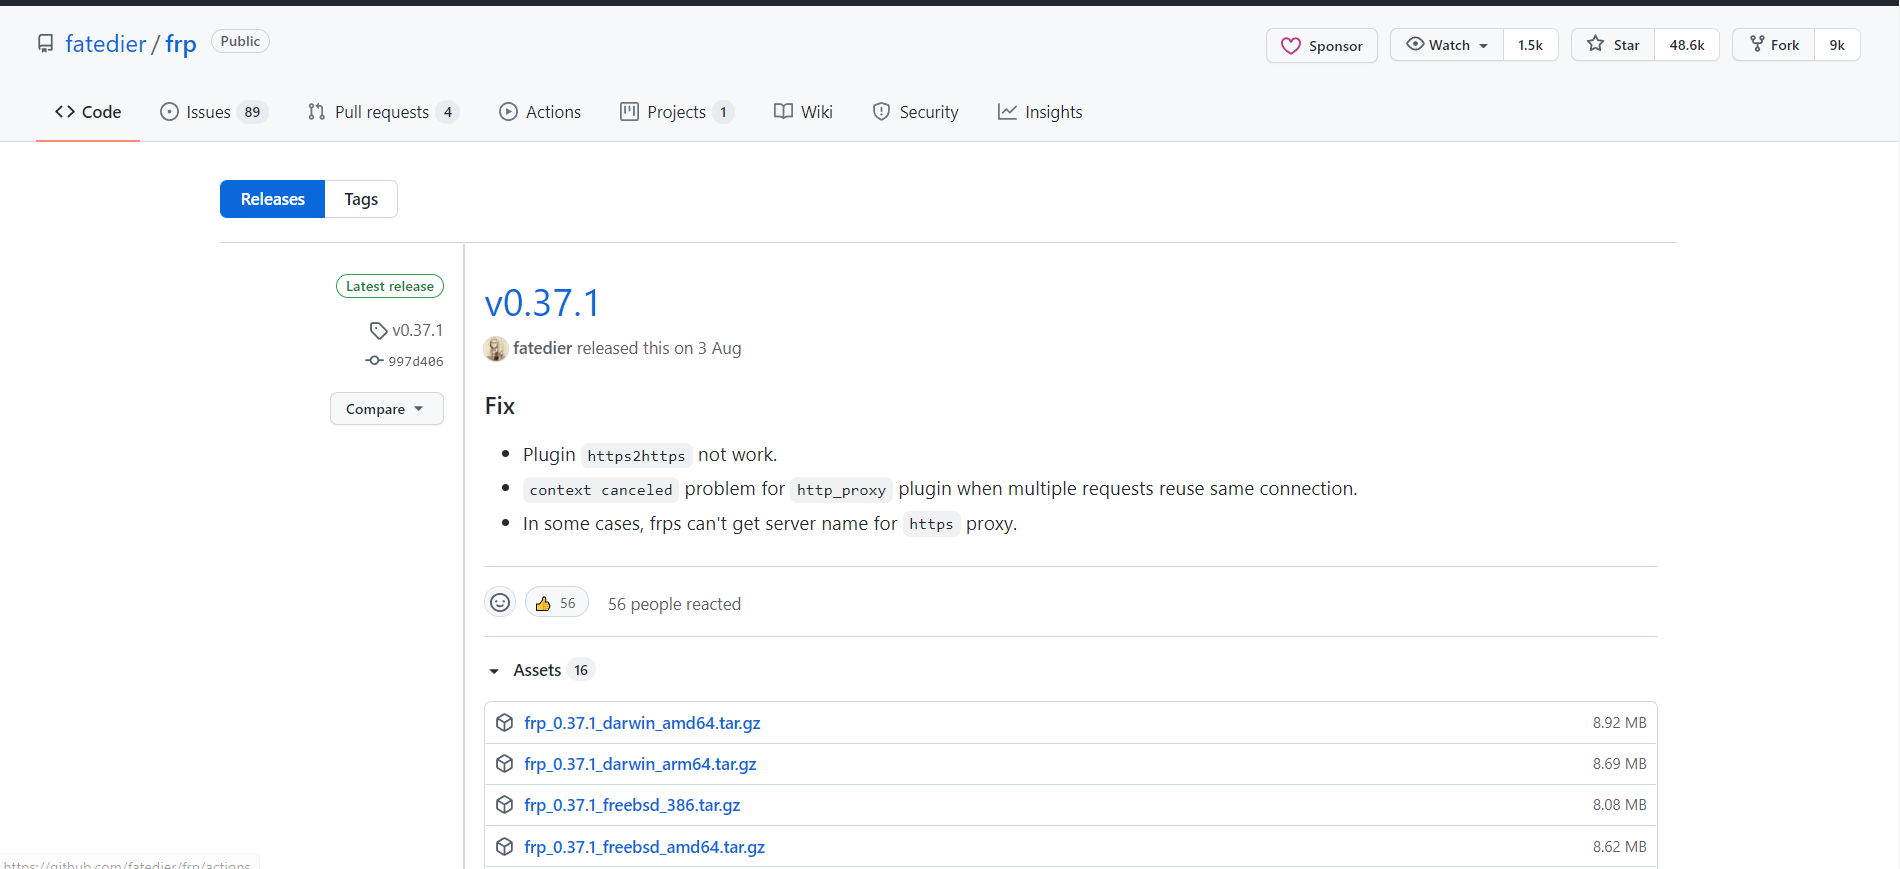
Task: Click the repository book icon beside fatedier
Action: 46,44
